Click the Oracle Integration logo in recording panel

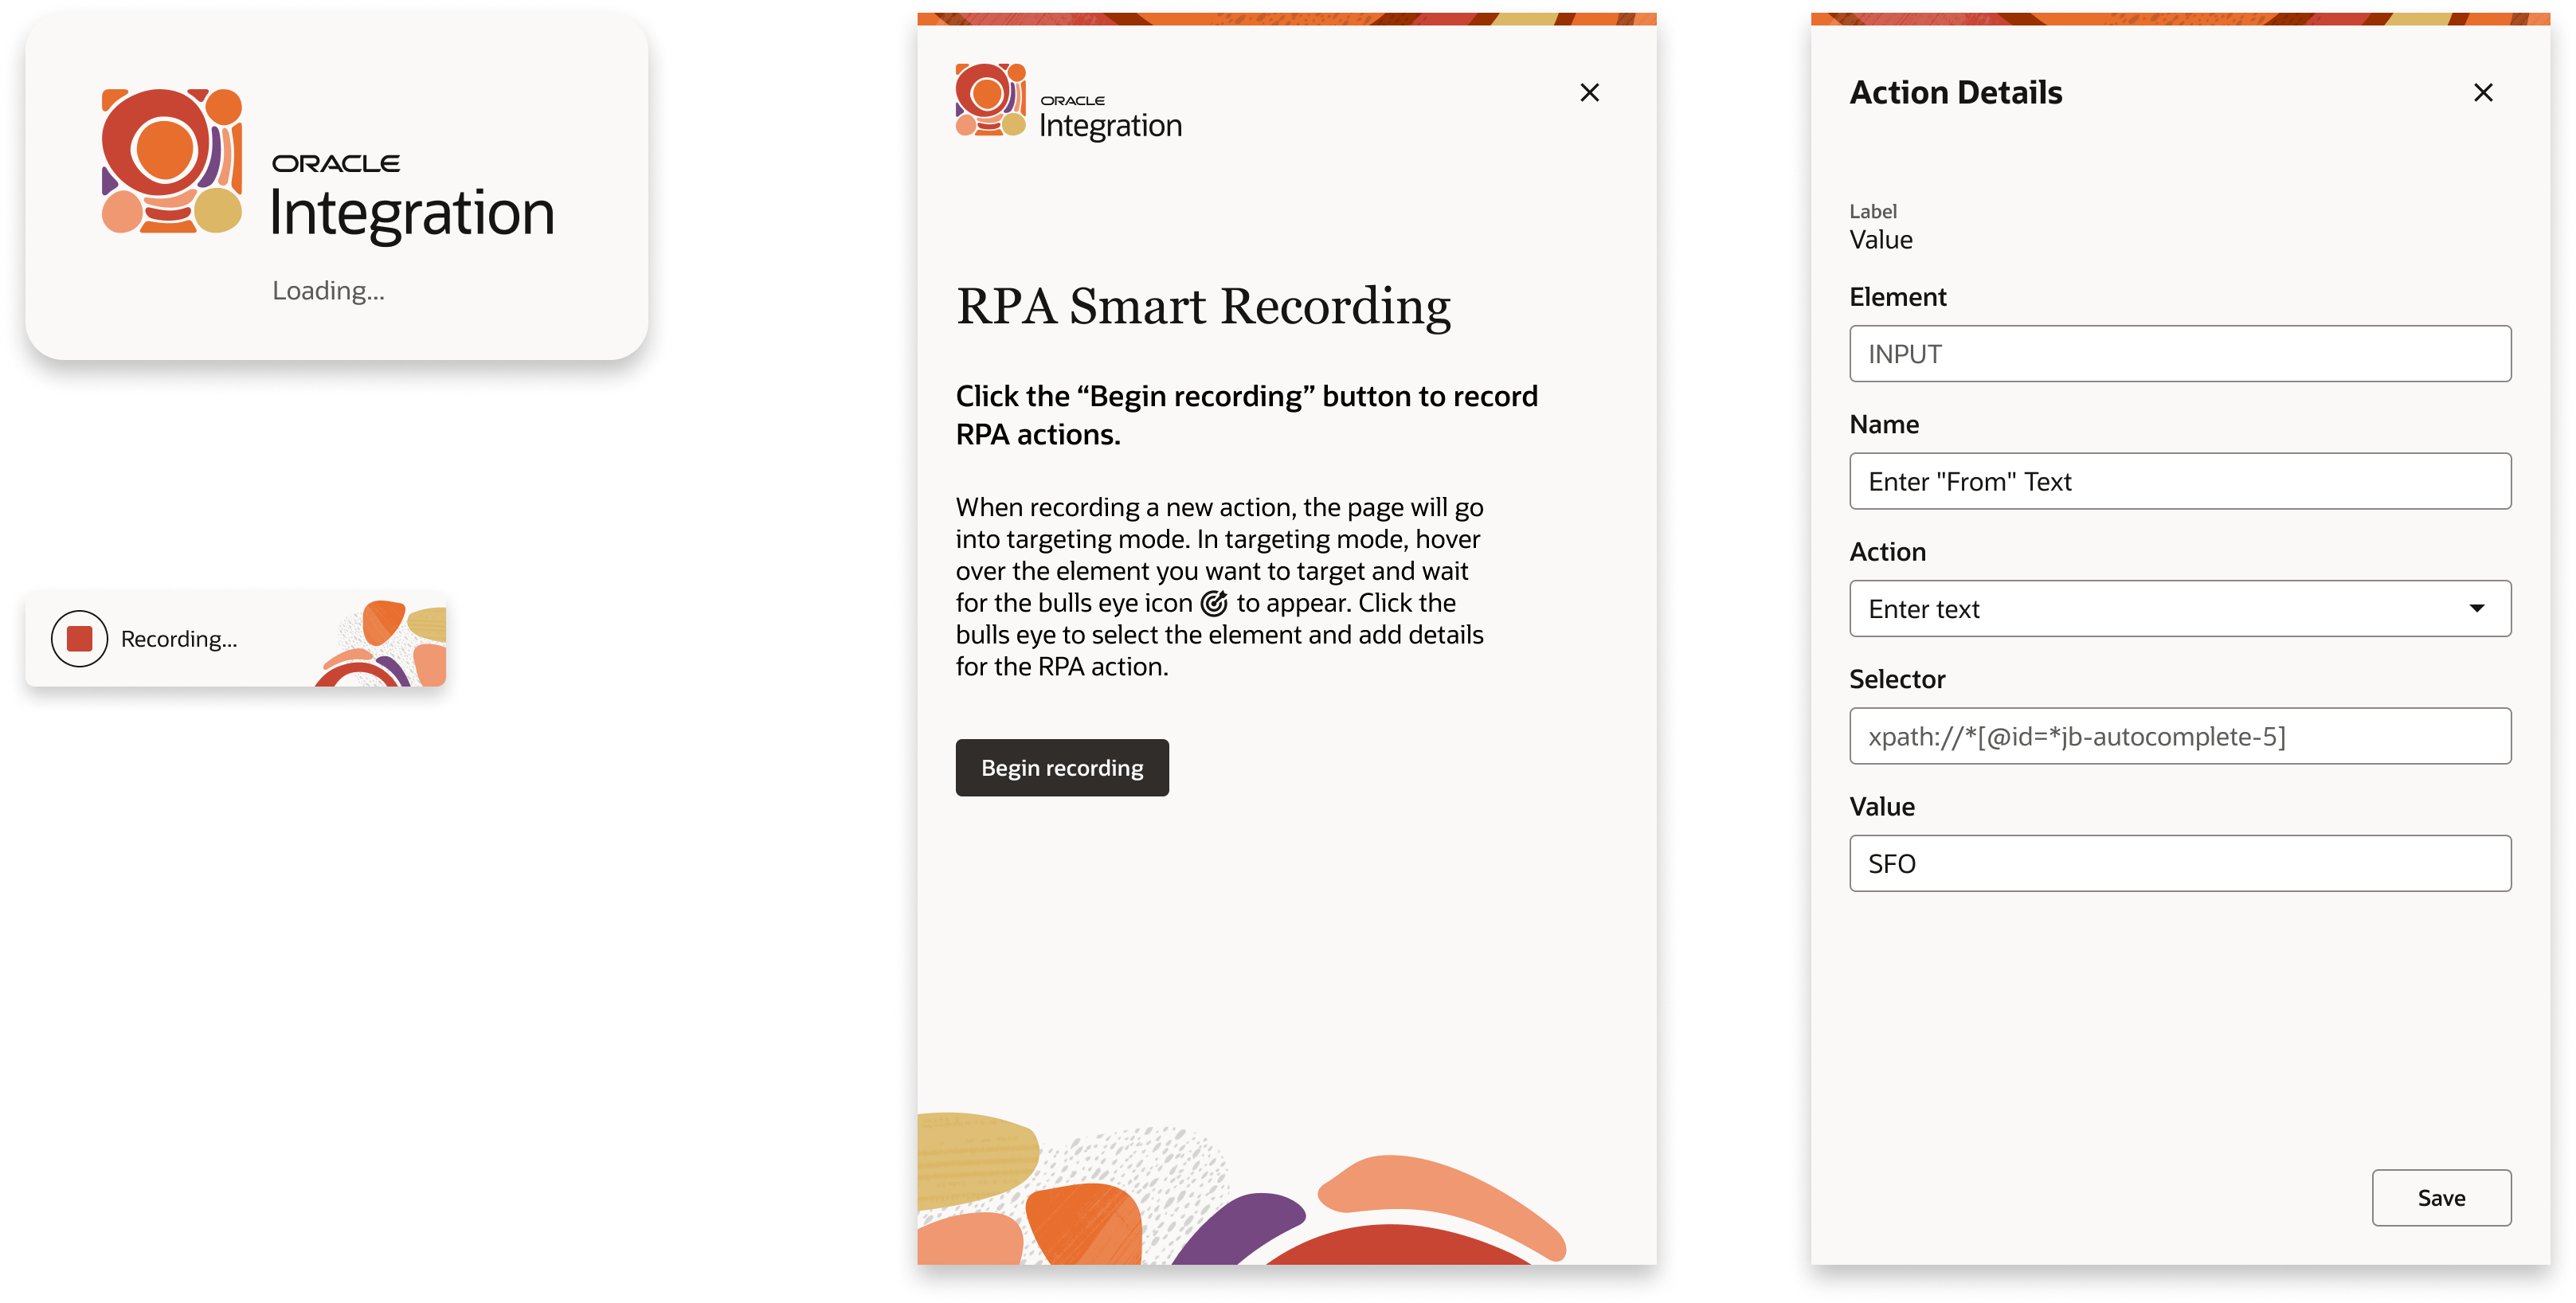[x=1068, y=101]
